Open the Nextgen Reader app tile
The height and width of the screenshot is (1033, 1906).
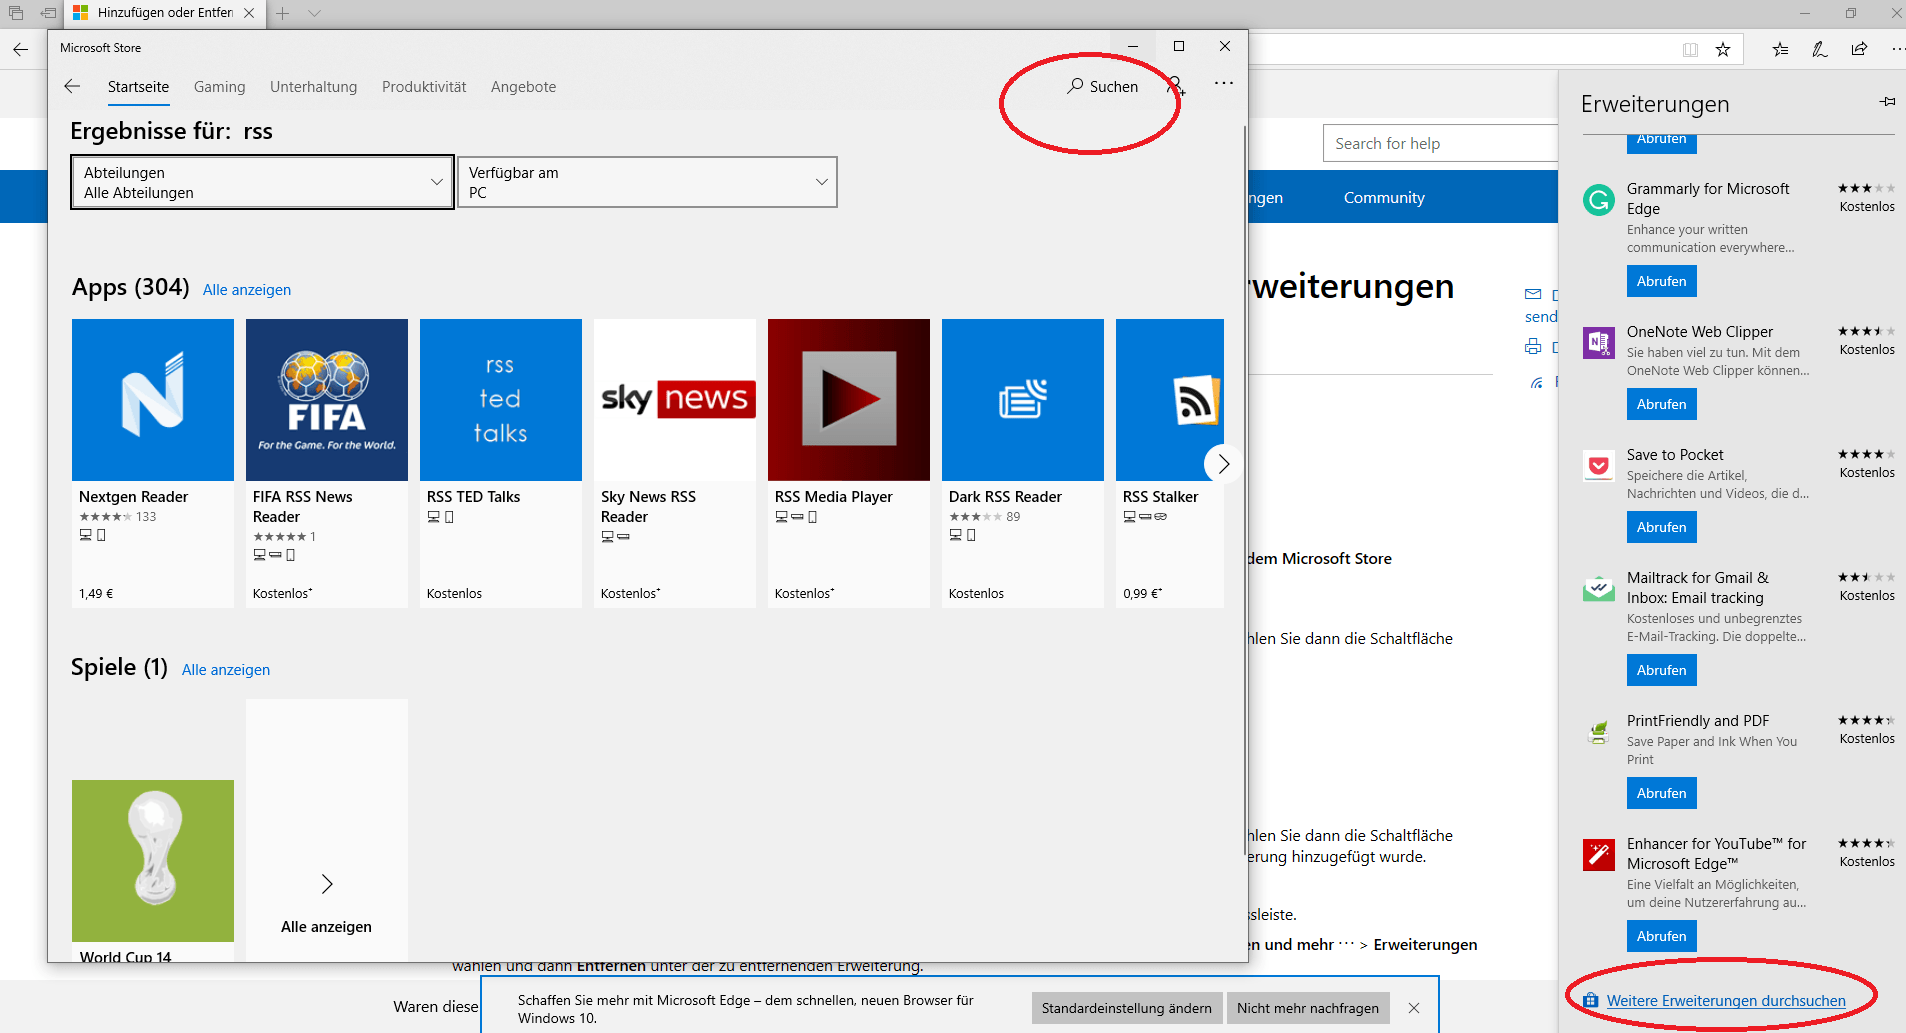(x=153, y=463)
